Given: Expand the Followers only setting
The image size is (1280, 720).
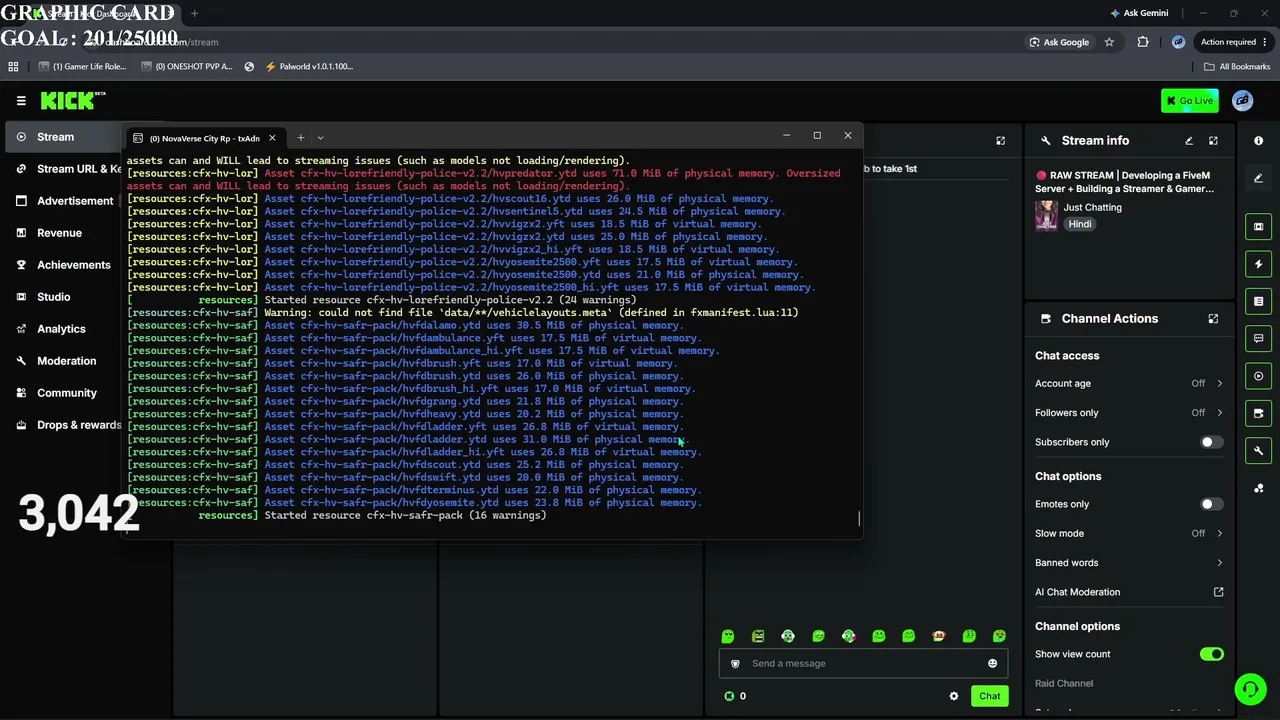Looking at the screenshot, I should [x=1129, y=413].
